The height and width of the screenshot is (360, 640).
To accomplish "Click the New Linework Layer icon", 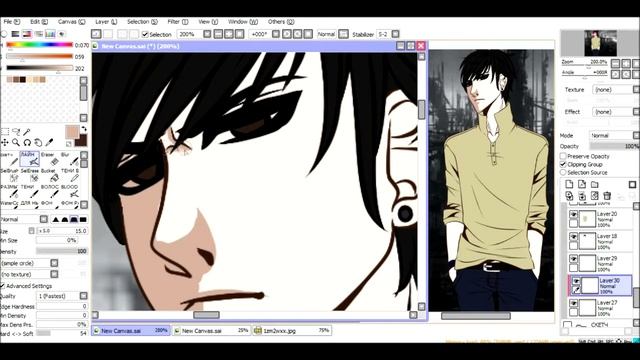I will coord(582,184).
